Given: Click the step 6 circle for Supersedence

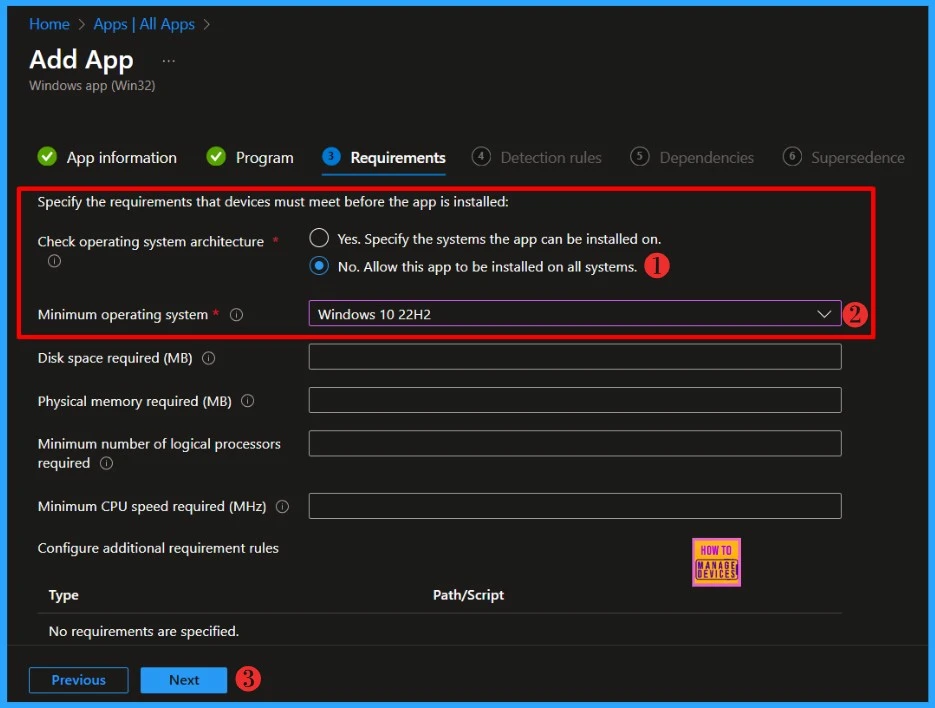Looking at the screenshot, I should pyautogui.click(x=792, y=156).
